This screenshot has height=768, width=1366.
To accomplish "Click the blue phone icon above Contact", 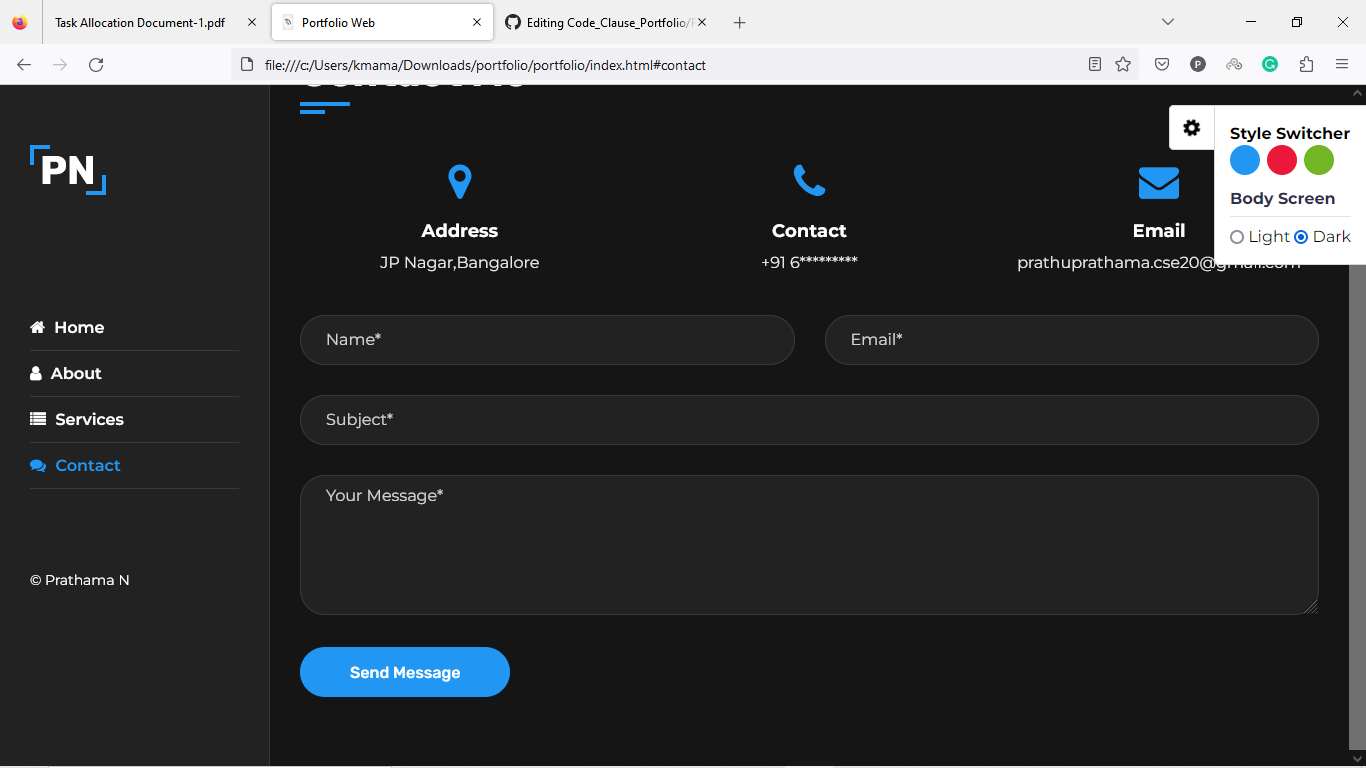I will [809, 181].
